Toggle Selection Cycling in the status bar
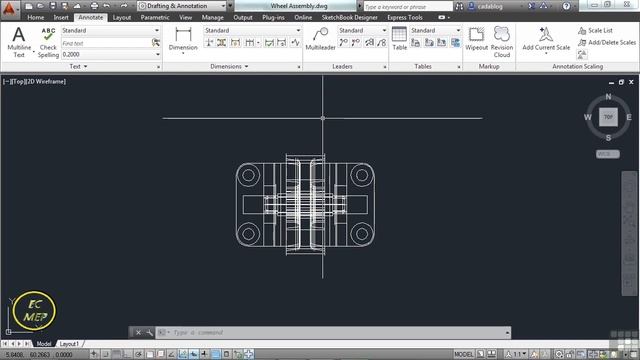640x360 pixels. 238,354
